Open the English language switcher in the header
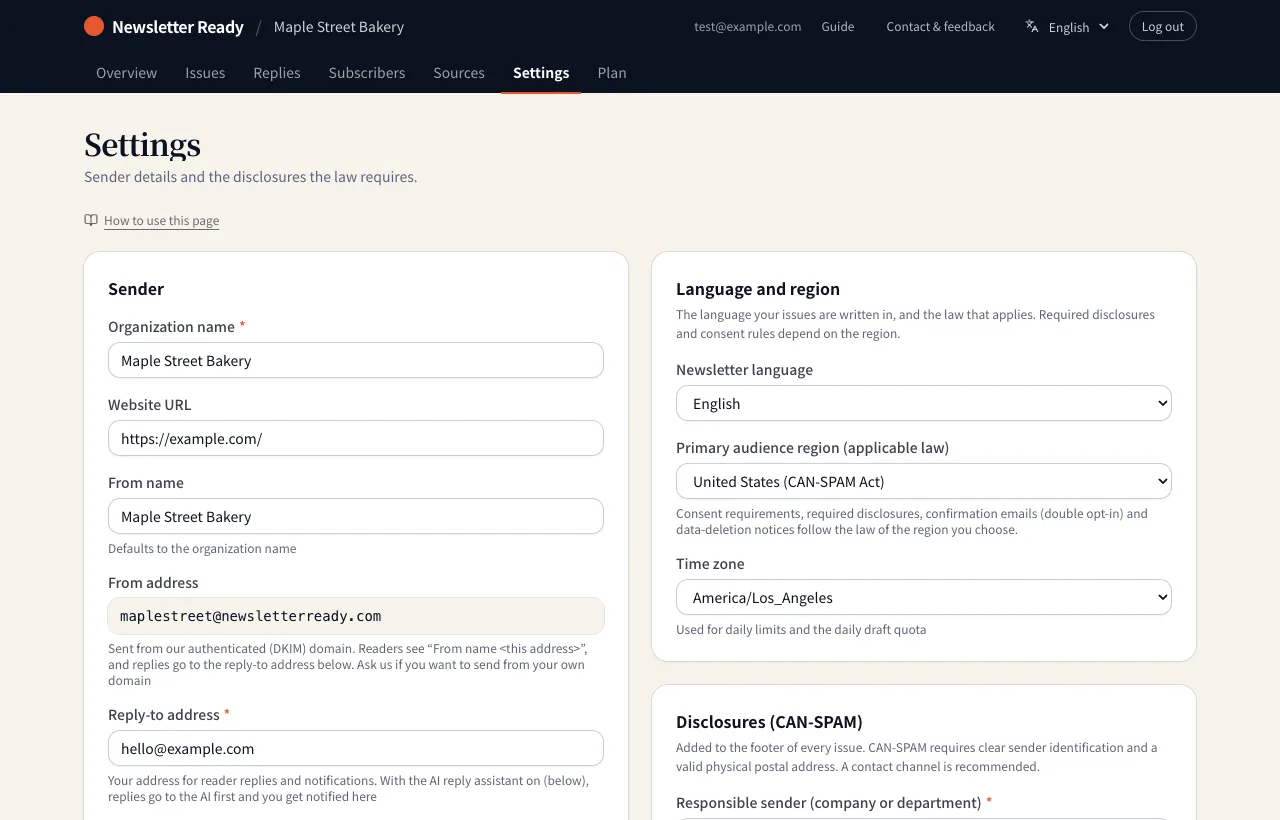The image size is (1280, 820). coord(1068,27)
